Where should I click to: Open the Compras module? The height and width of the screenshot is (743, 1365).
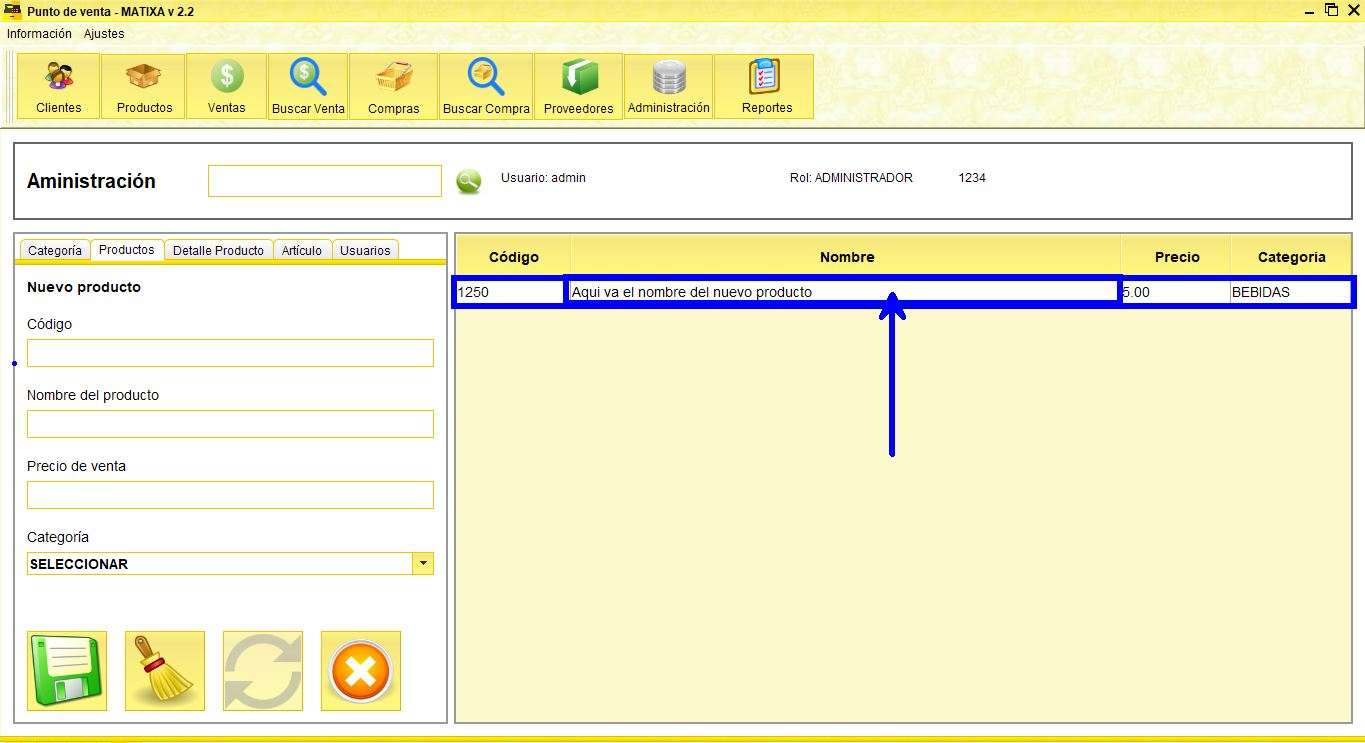pyautogui.click(x=393, y=86)
